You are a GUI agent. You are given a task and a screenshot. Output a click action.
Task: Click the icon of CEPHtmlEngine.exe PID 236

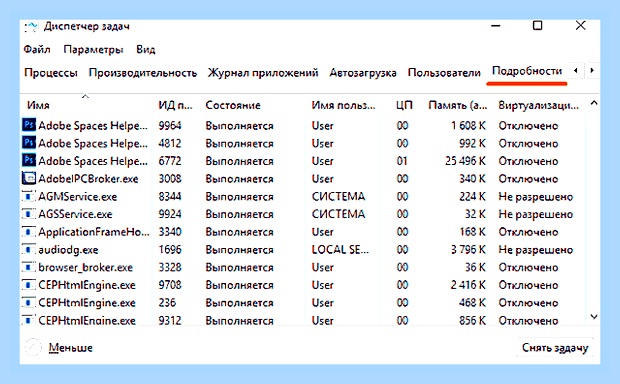coord(28,303)
